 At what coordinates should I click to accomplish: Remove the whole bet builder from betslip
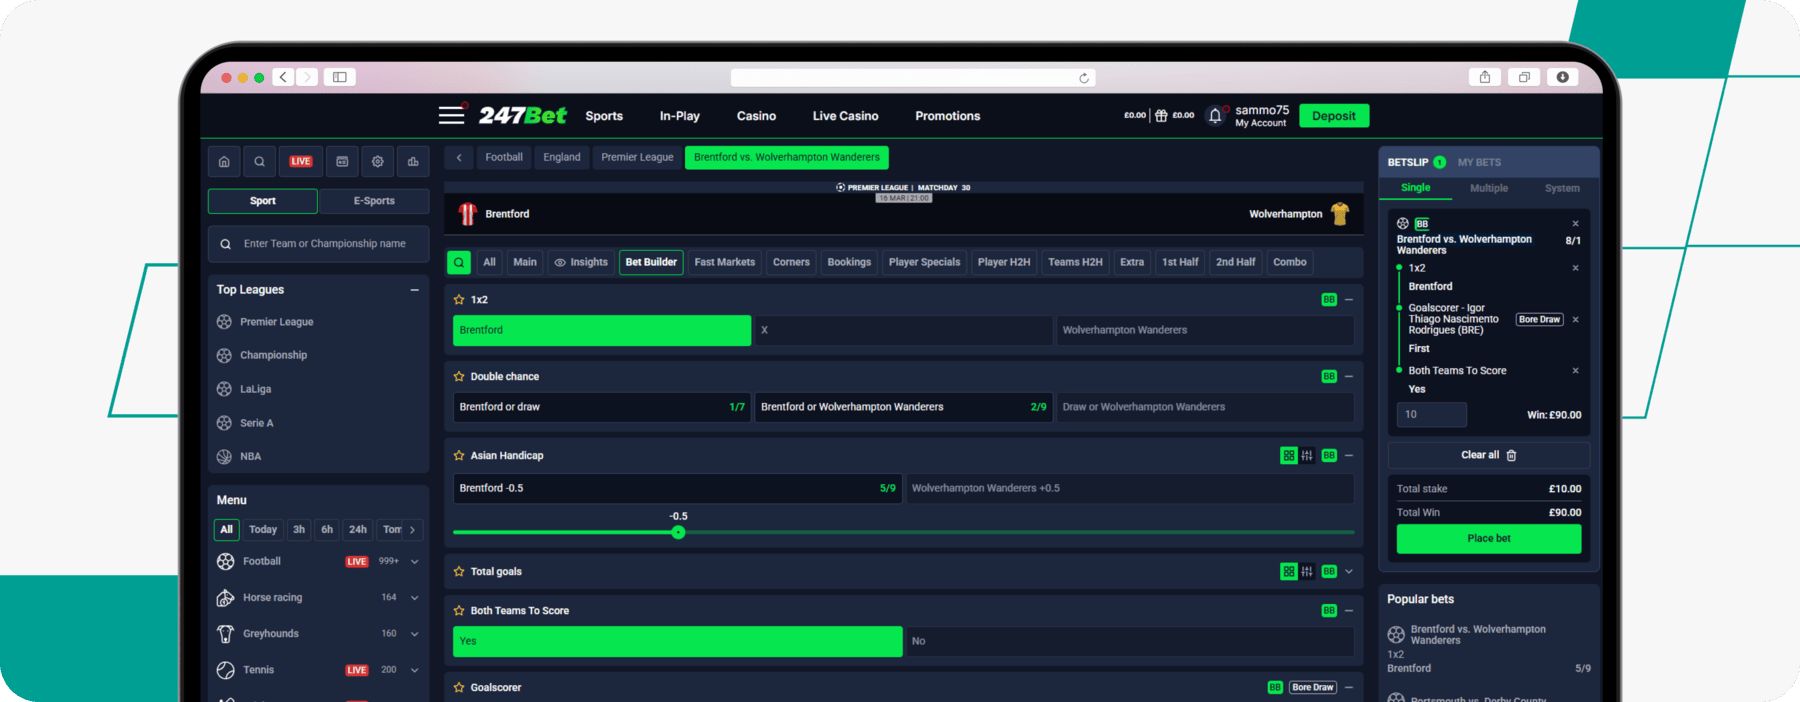[x=1575, y=224]
